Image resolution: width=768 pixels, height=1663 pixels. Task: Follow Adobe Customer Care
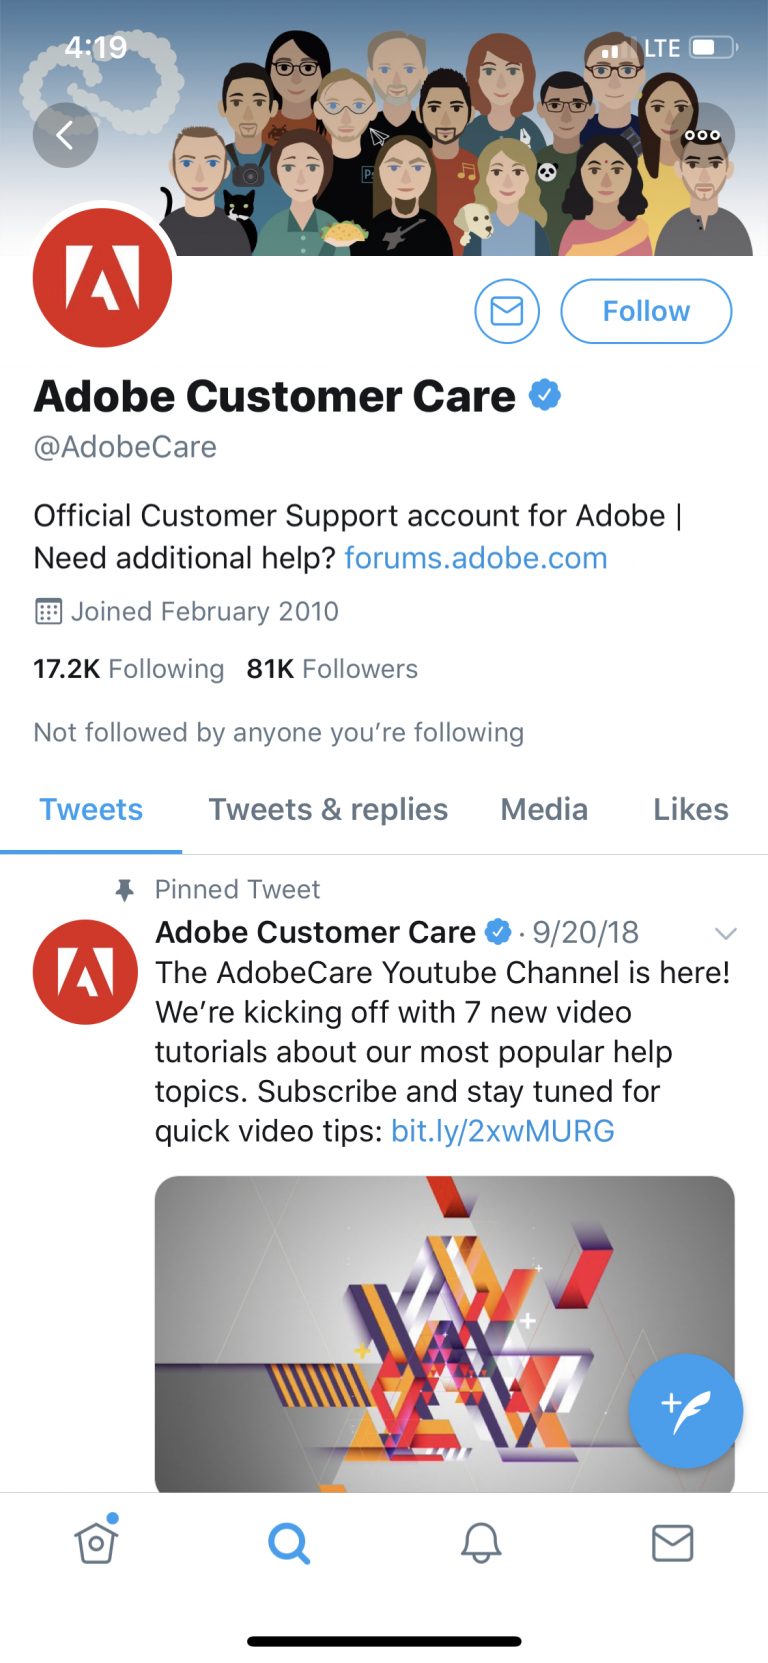(646, 311)
